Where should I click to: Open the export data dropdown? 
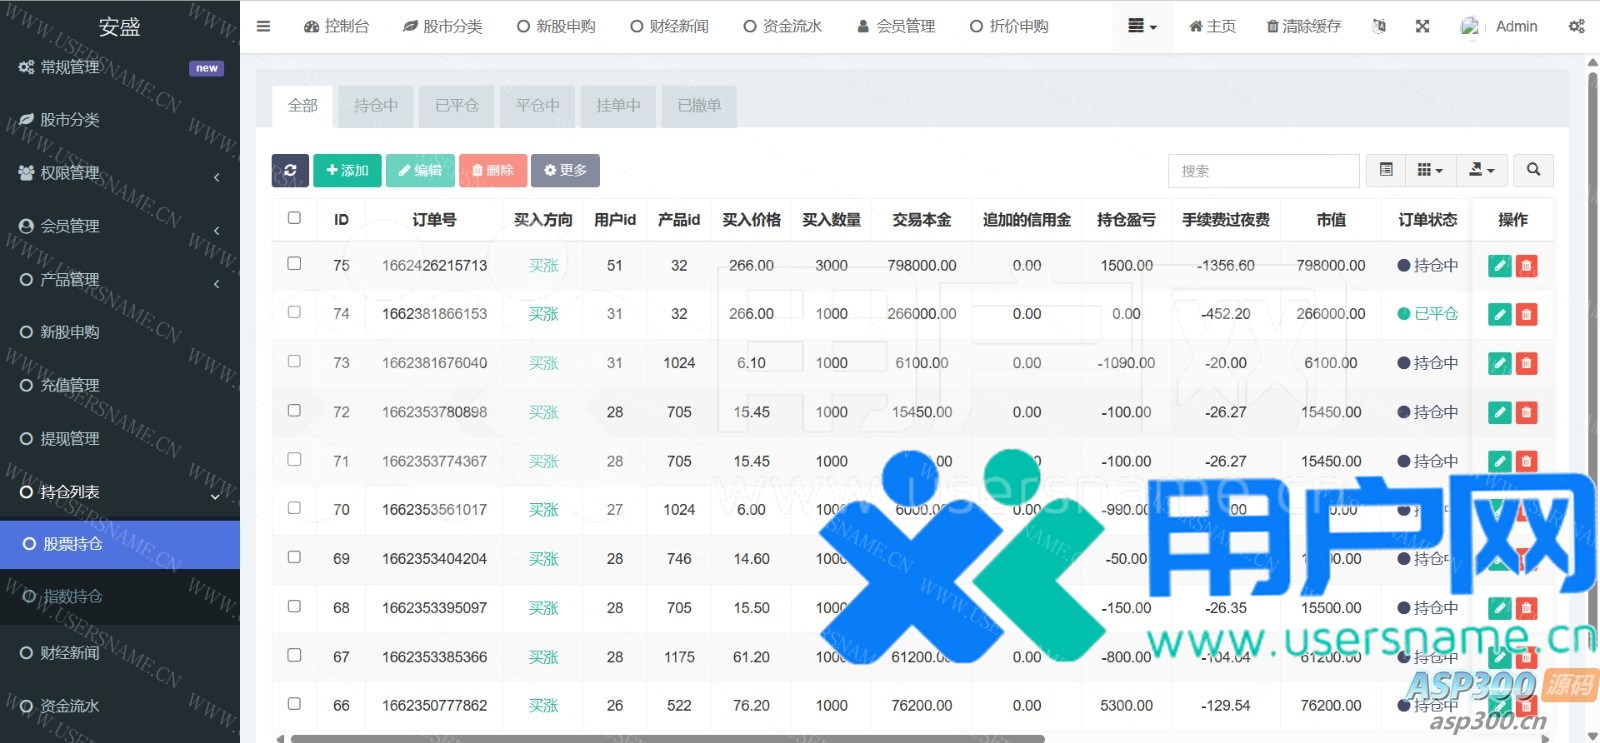[x=1481, y=170]
